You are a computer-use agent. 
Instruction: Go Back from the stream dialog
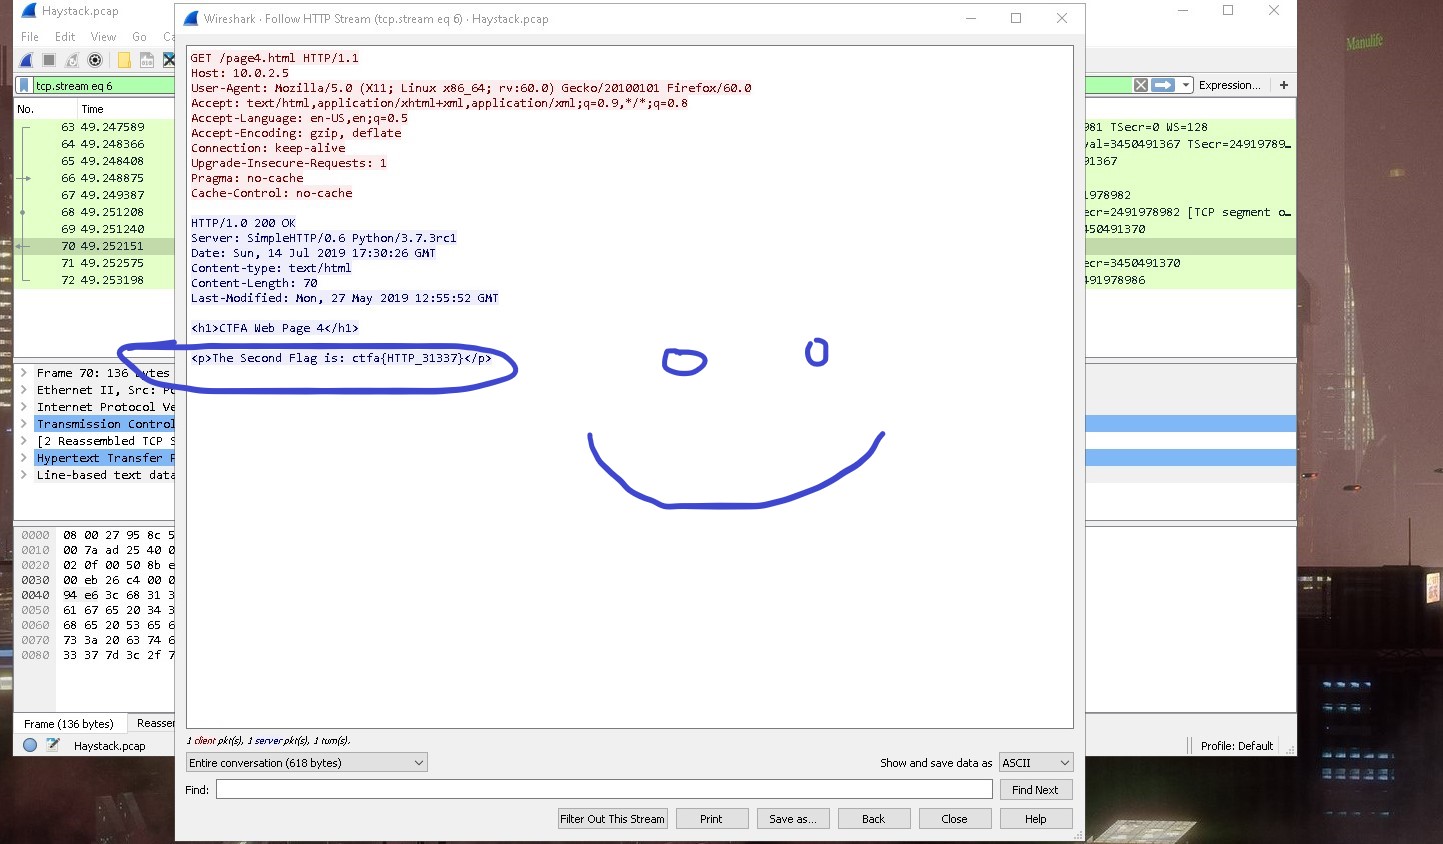tap(874, 818)
